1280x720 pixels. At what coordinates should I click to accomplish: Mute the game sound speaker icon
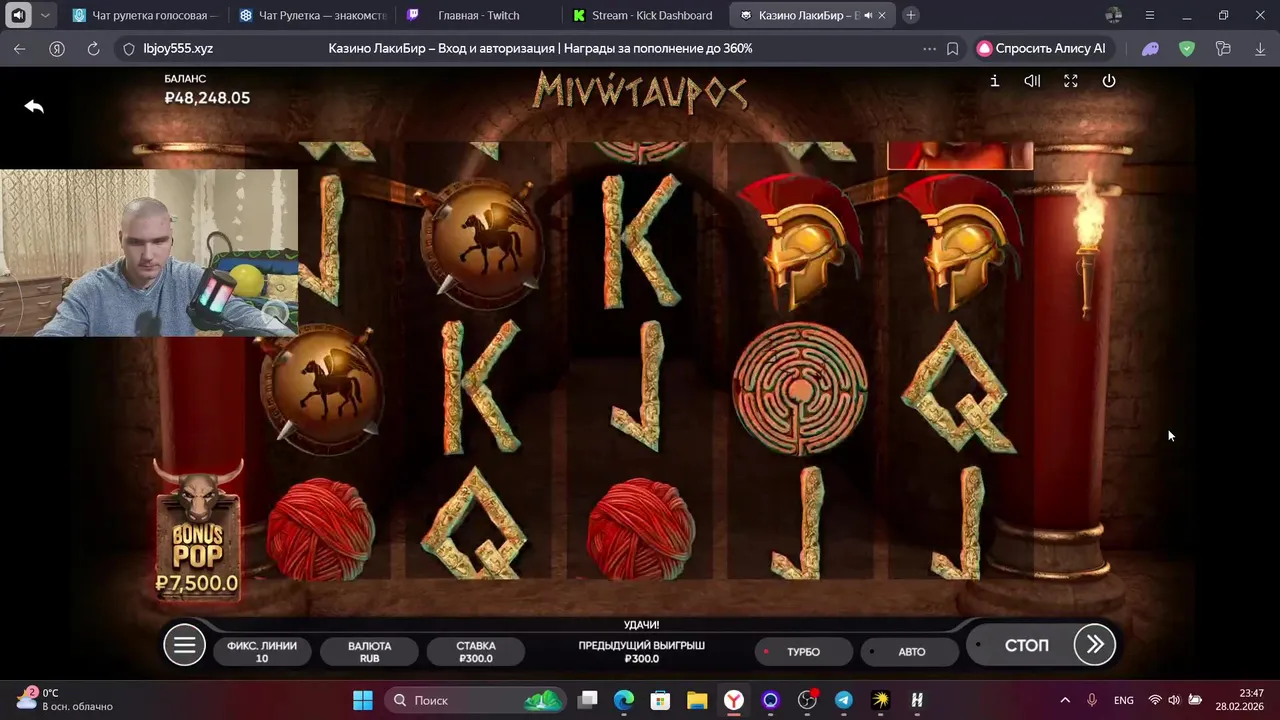[1032, 81]
